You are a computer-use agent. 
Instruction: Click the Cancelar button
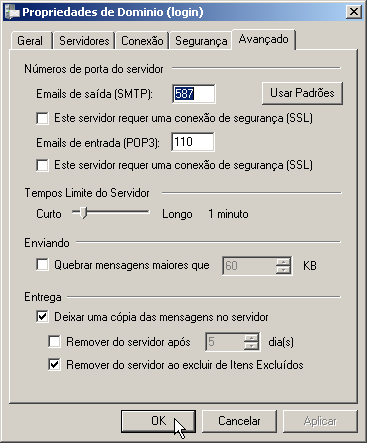(239, 421)
